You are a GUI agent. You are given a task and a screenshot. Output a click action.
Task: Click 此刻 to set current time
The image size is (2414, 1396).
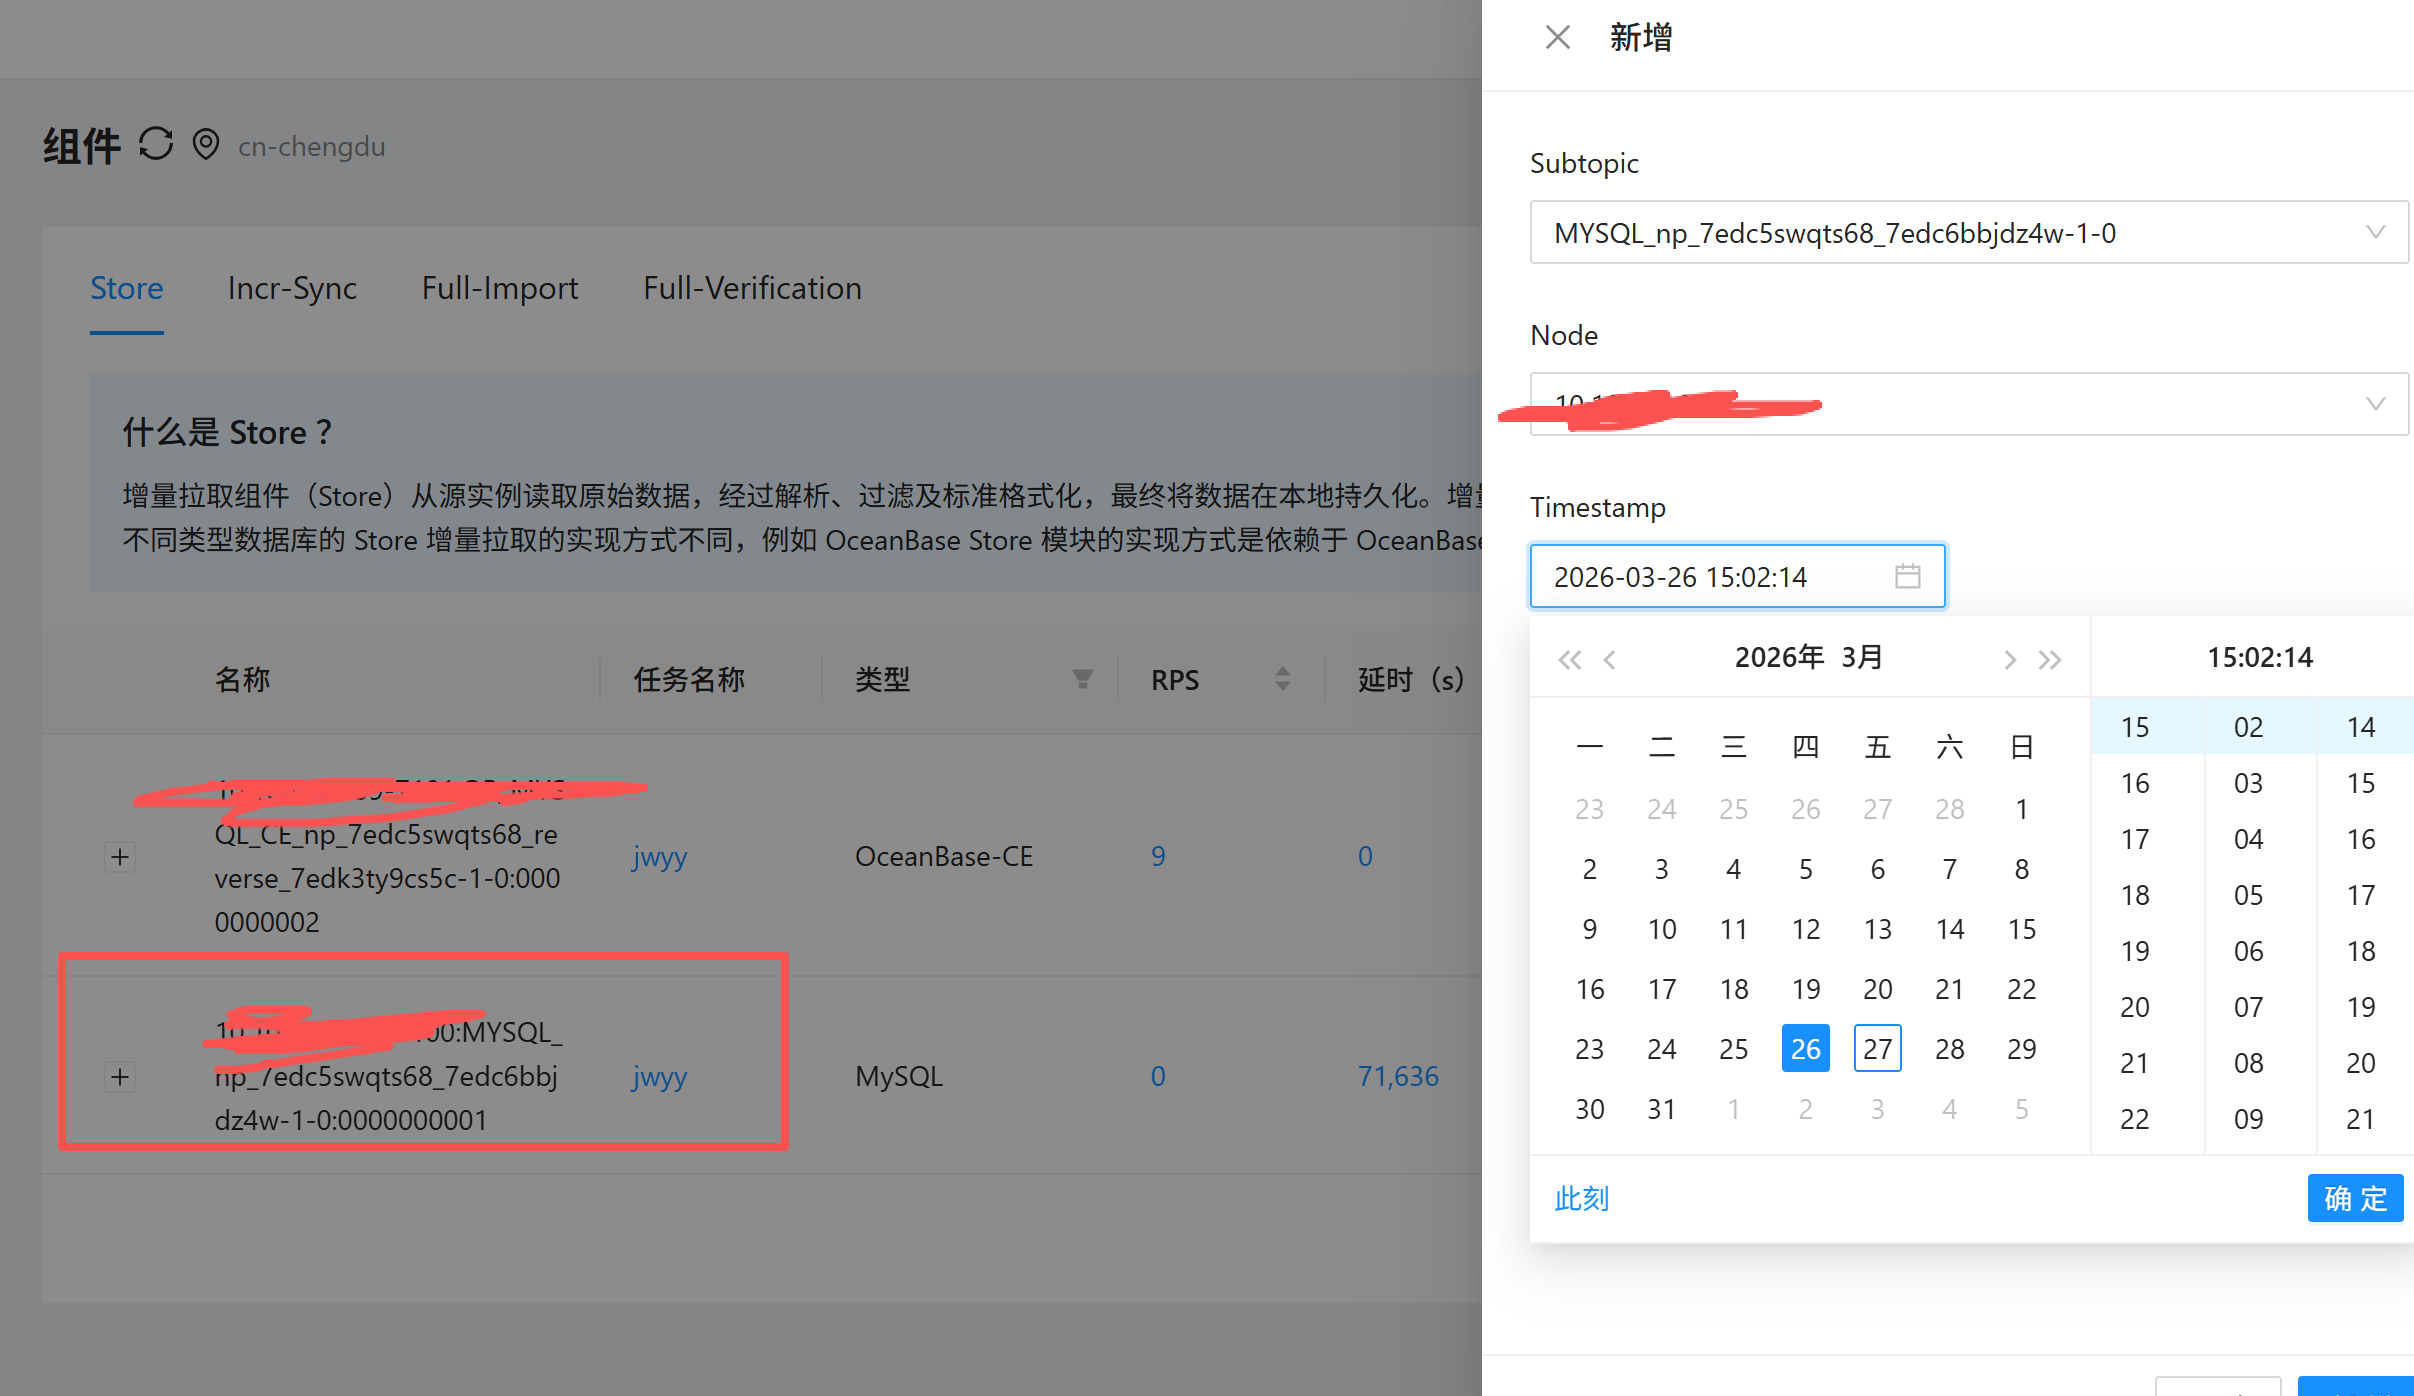pyautogui.click(x=1581, y=1198)
